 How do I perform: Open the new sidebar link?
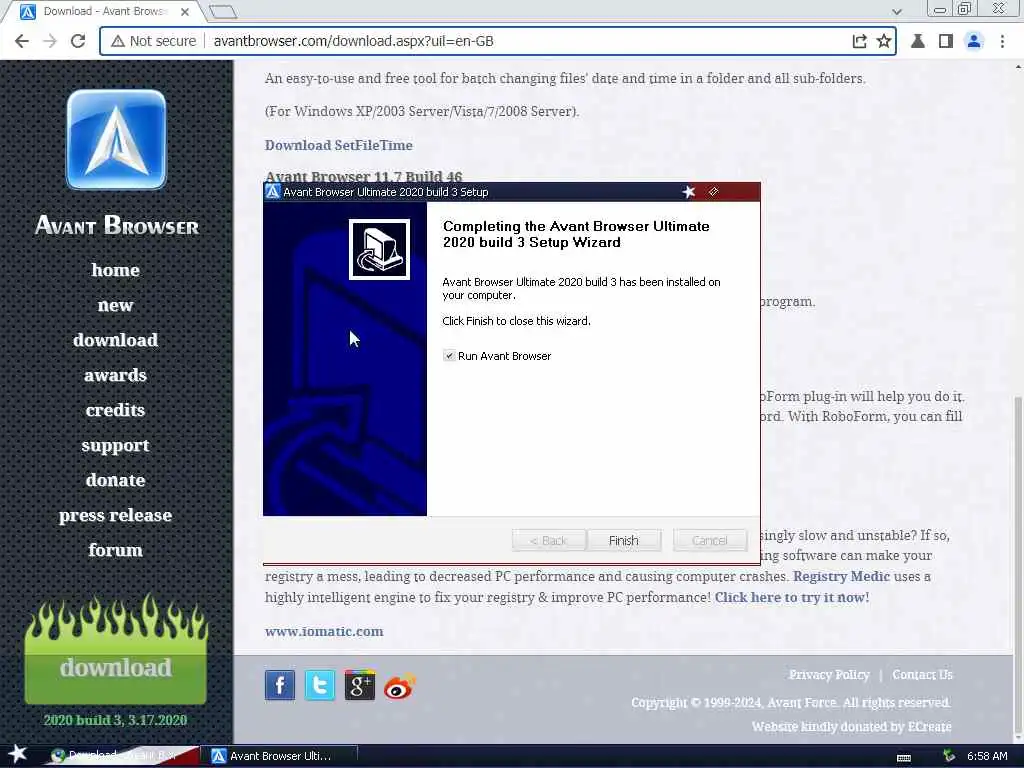click(x=116, y=305)
